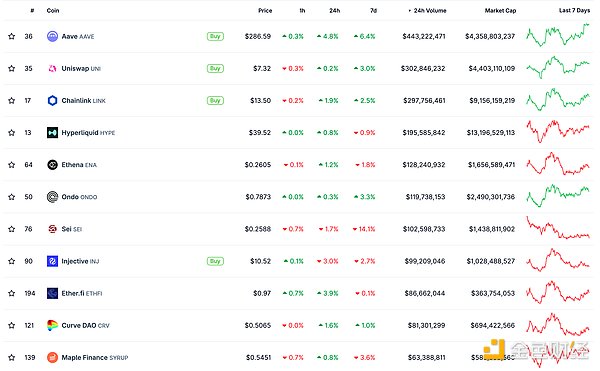Open the Ether.fi ETHFI coin link

[82, 293]
